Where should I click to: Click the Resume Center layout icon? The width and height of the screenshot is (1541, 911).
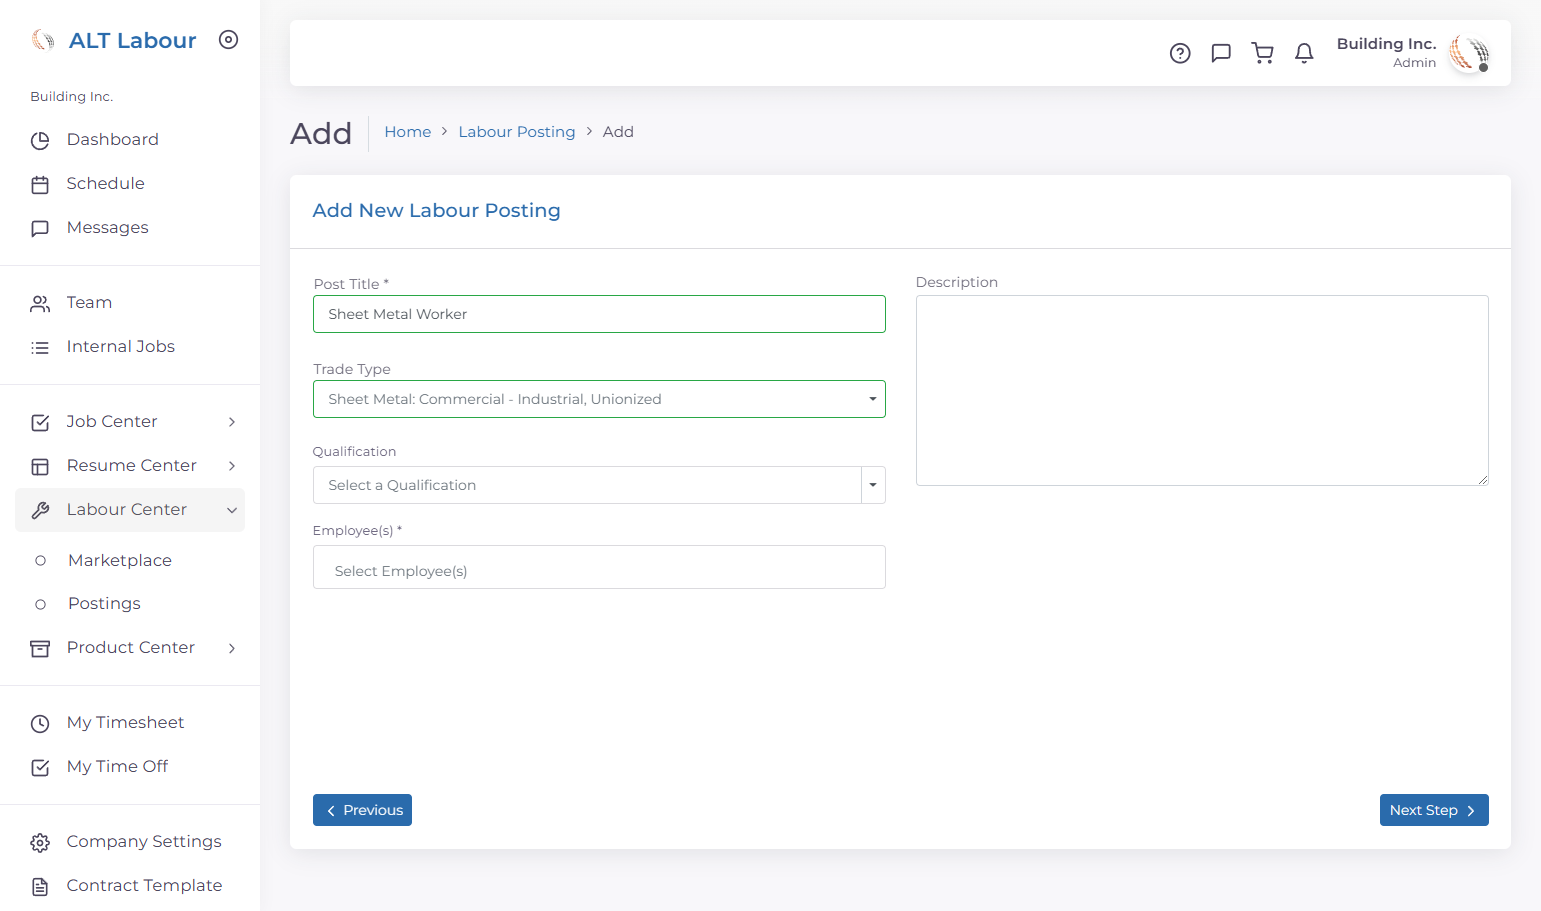40,467
